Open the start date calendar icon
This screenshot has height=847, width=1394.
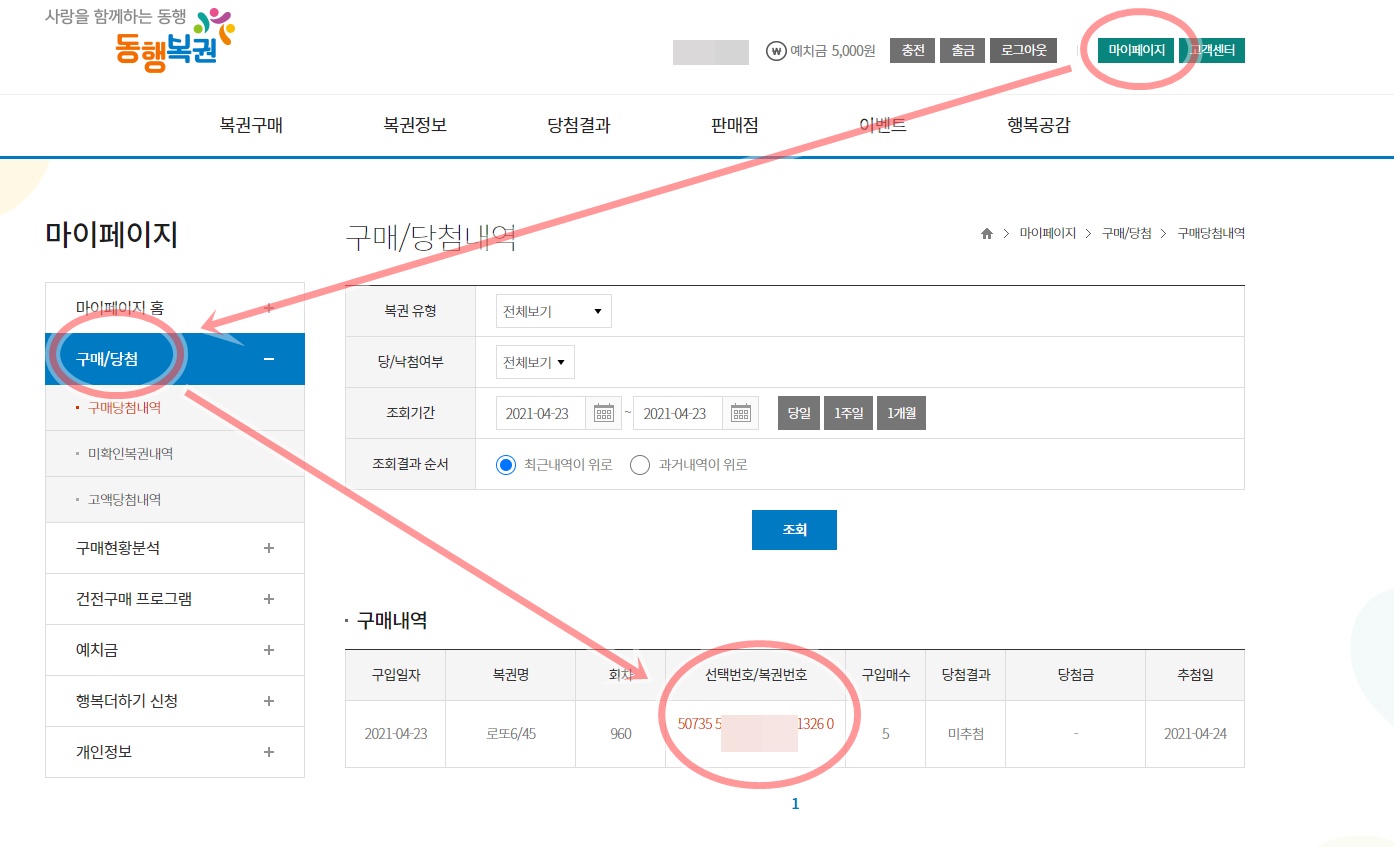point(604,413)
